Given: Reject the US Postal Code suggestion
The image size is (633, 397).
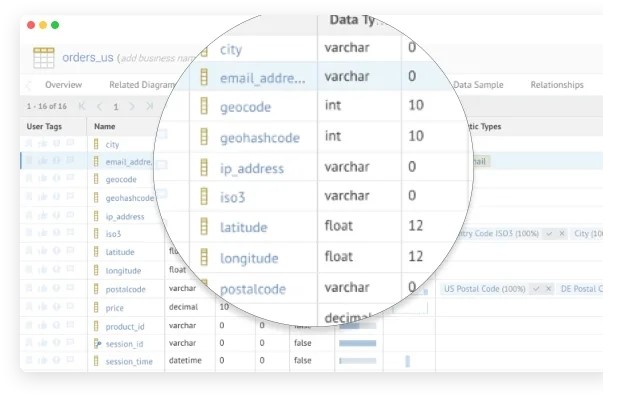Looking at the screenshot, I should [549, 289].
